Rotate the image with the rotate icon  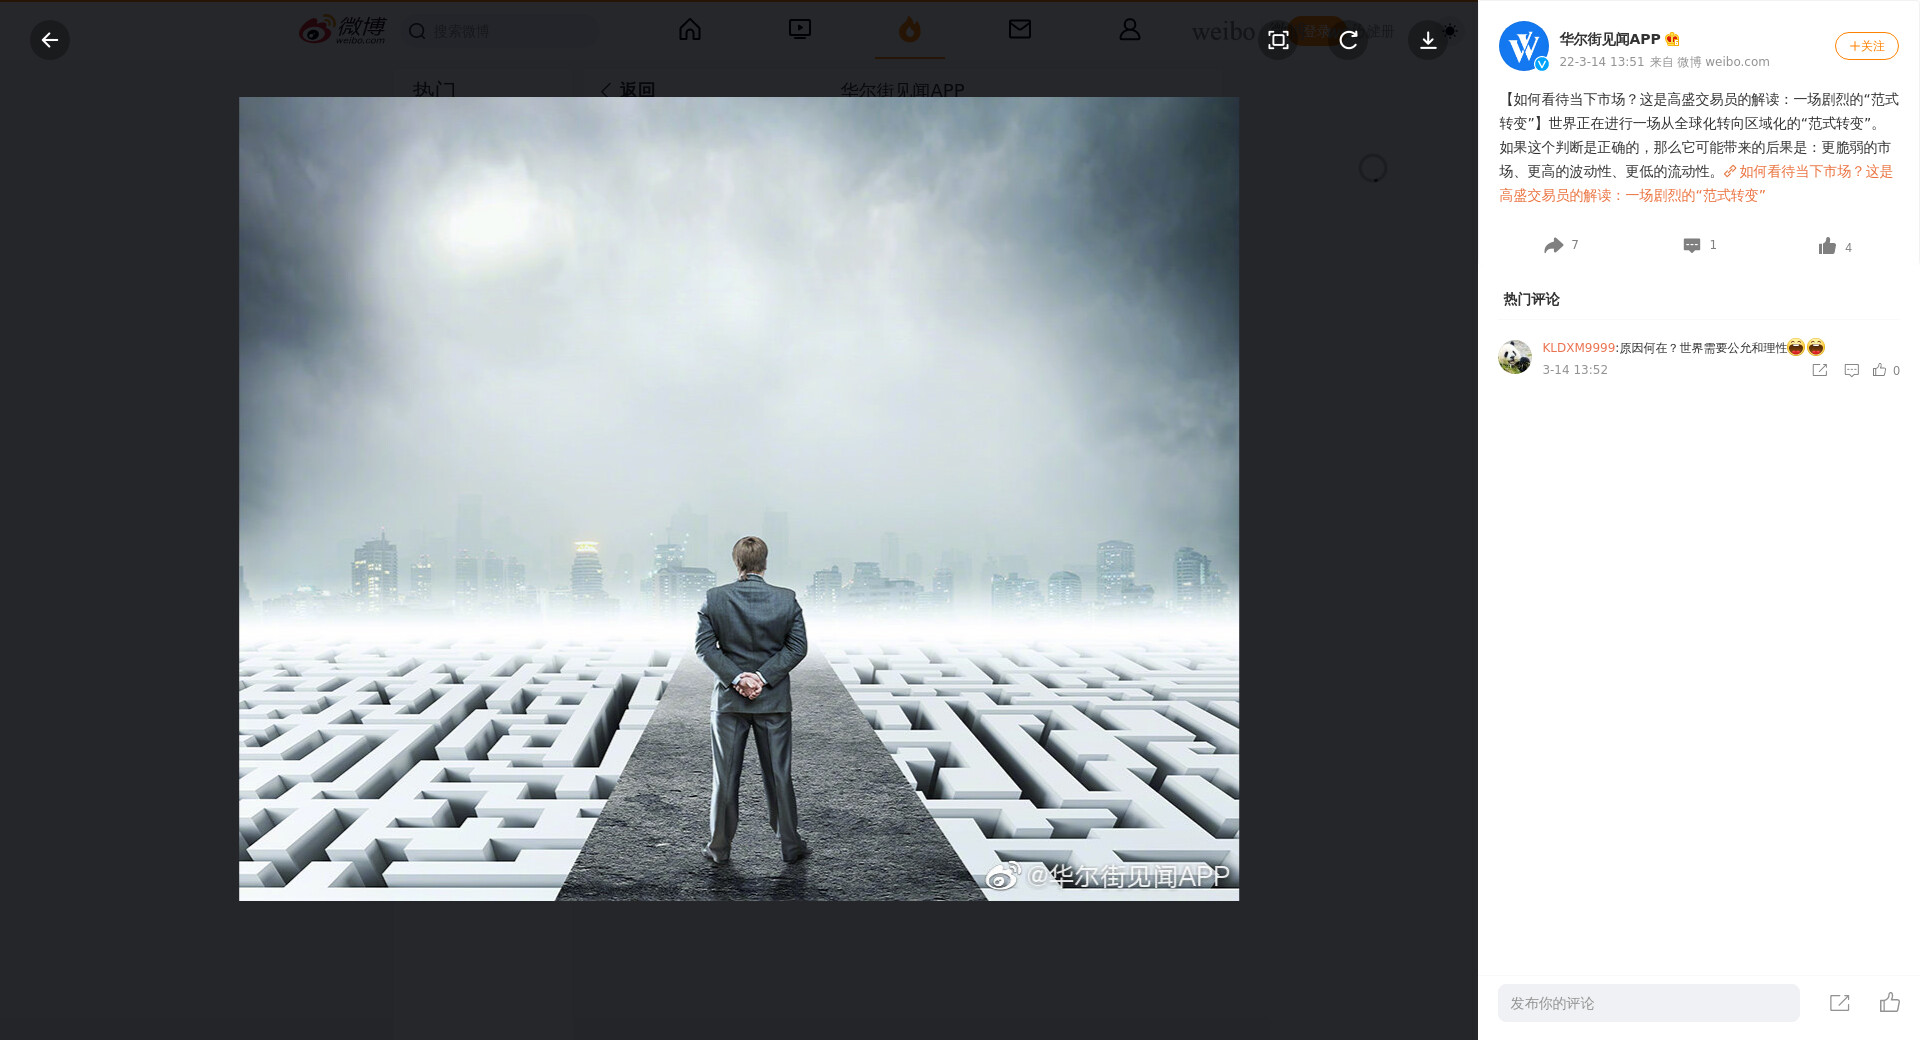1348,40
